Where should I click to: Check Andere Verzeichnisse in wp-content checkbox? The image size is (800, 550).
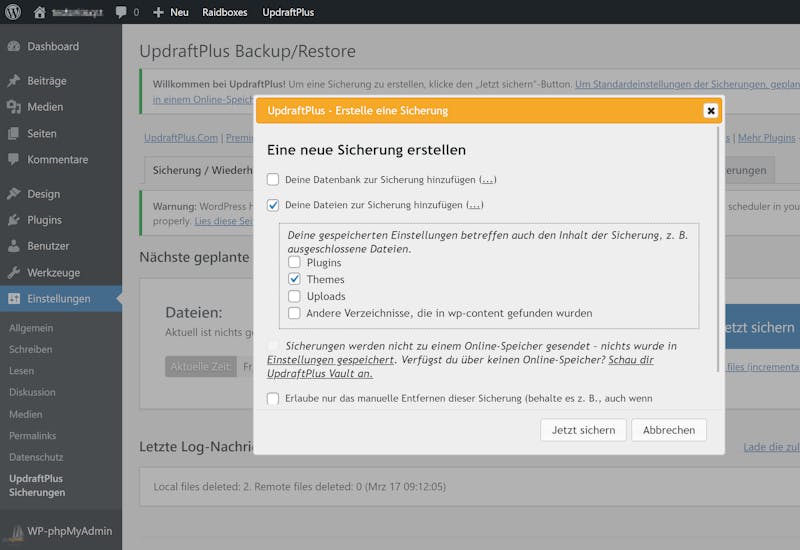(x=294, y=313)
